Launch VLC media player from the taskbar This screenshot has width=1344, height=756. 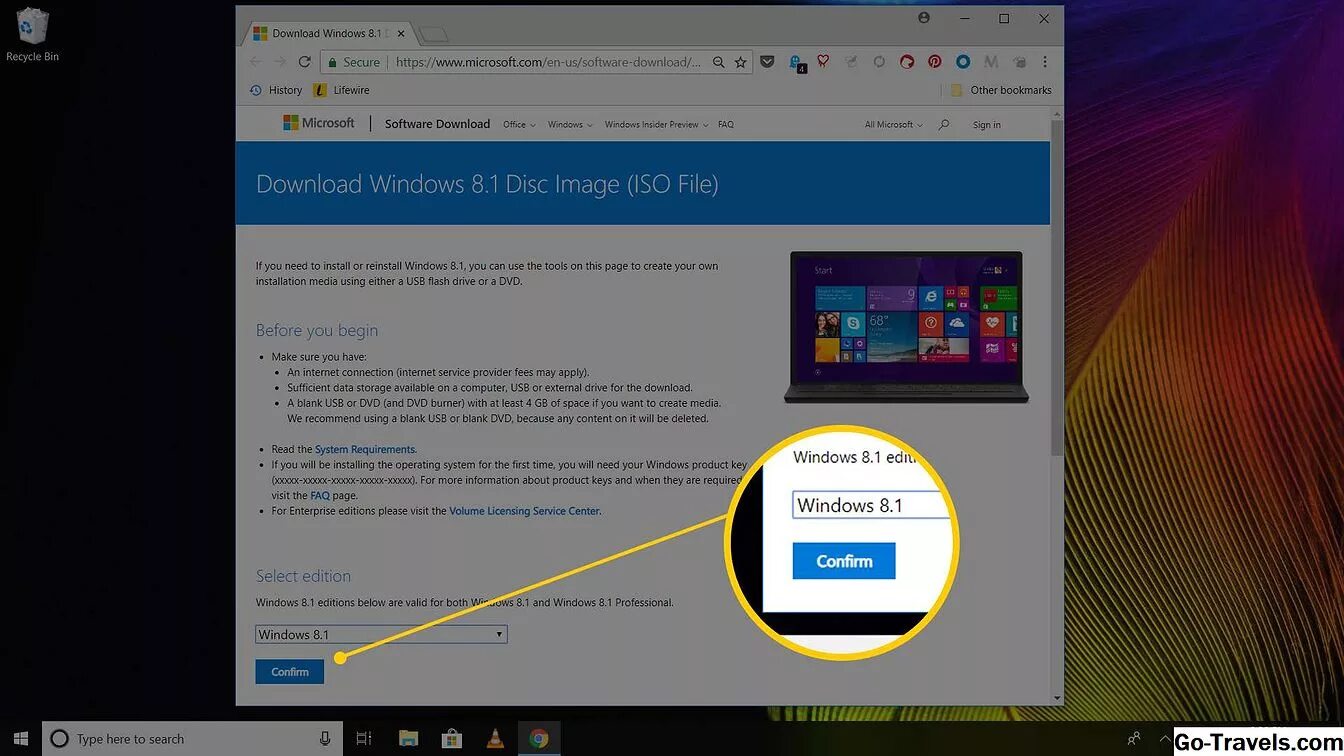coord(494,739)
